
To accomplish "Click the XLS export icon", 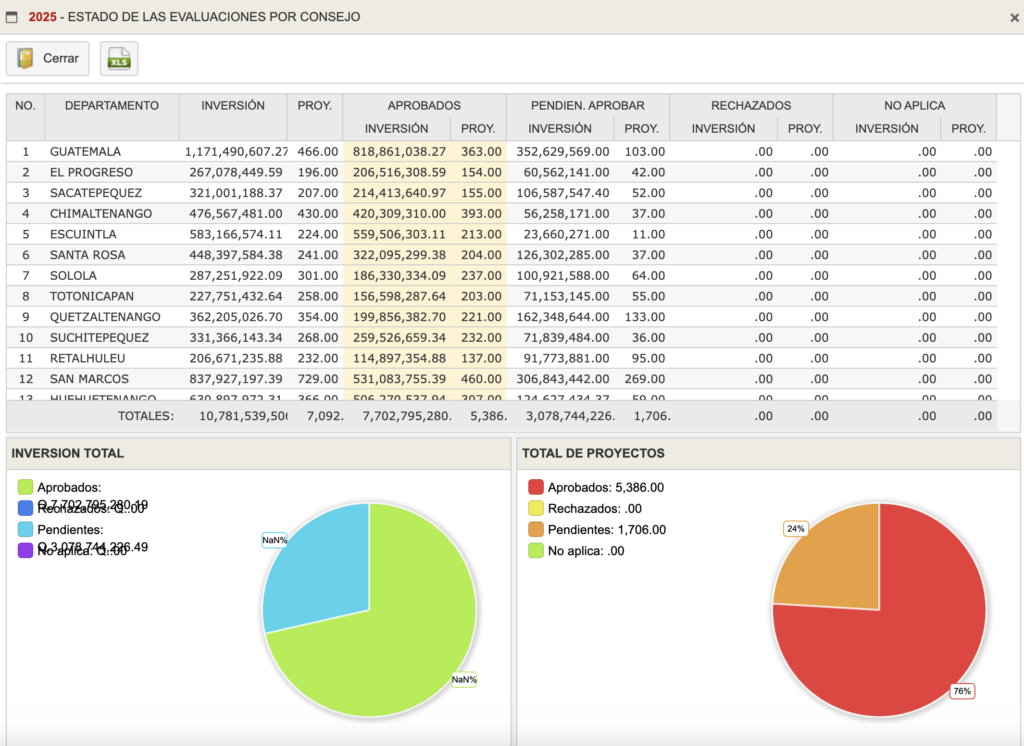I will 119,59.
